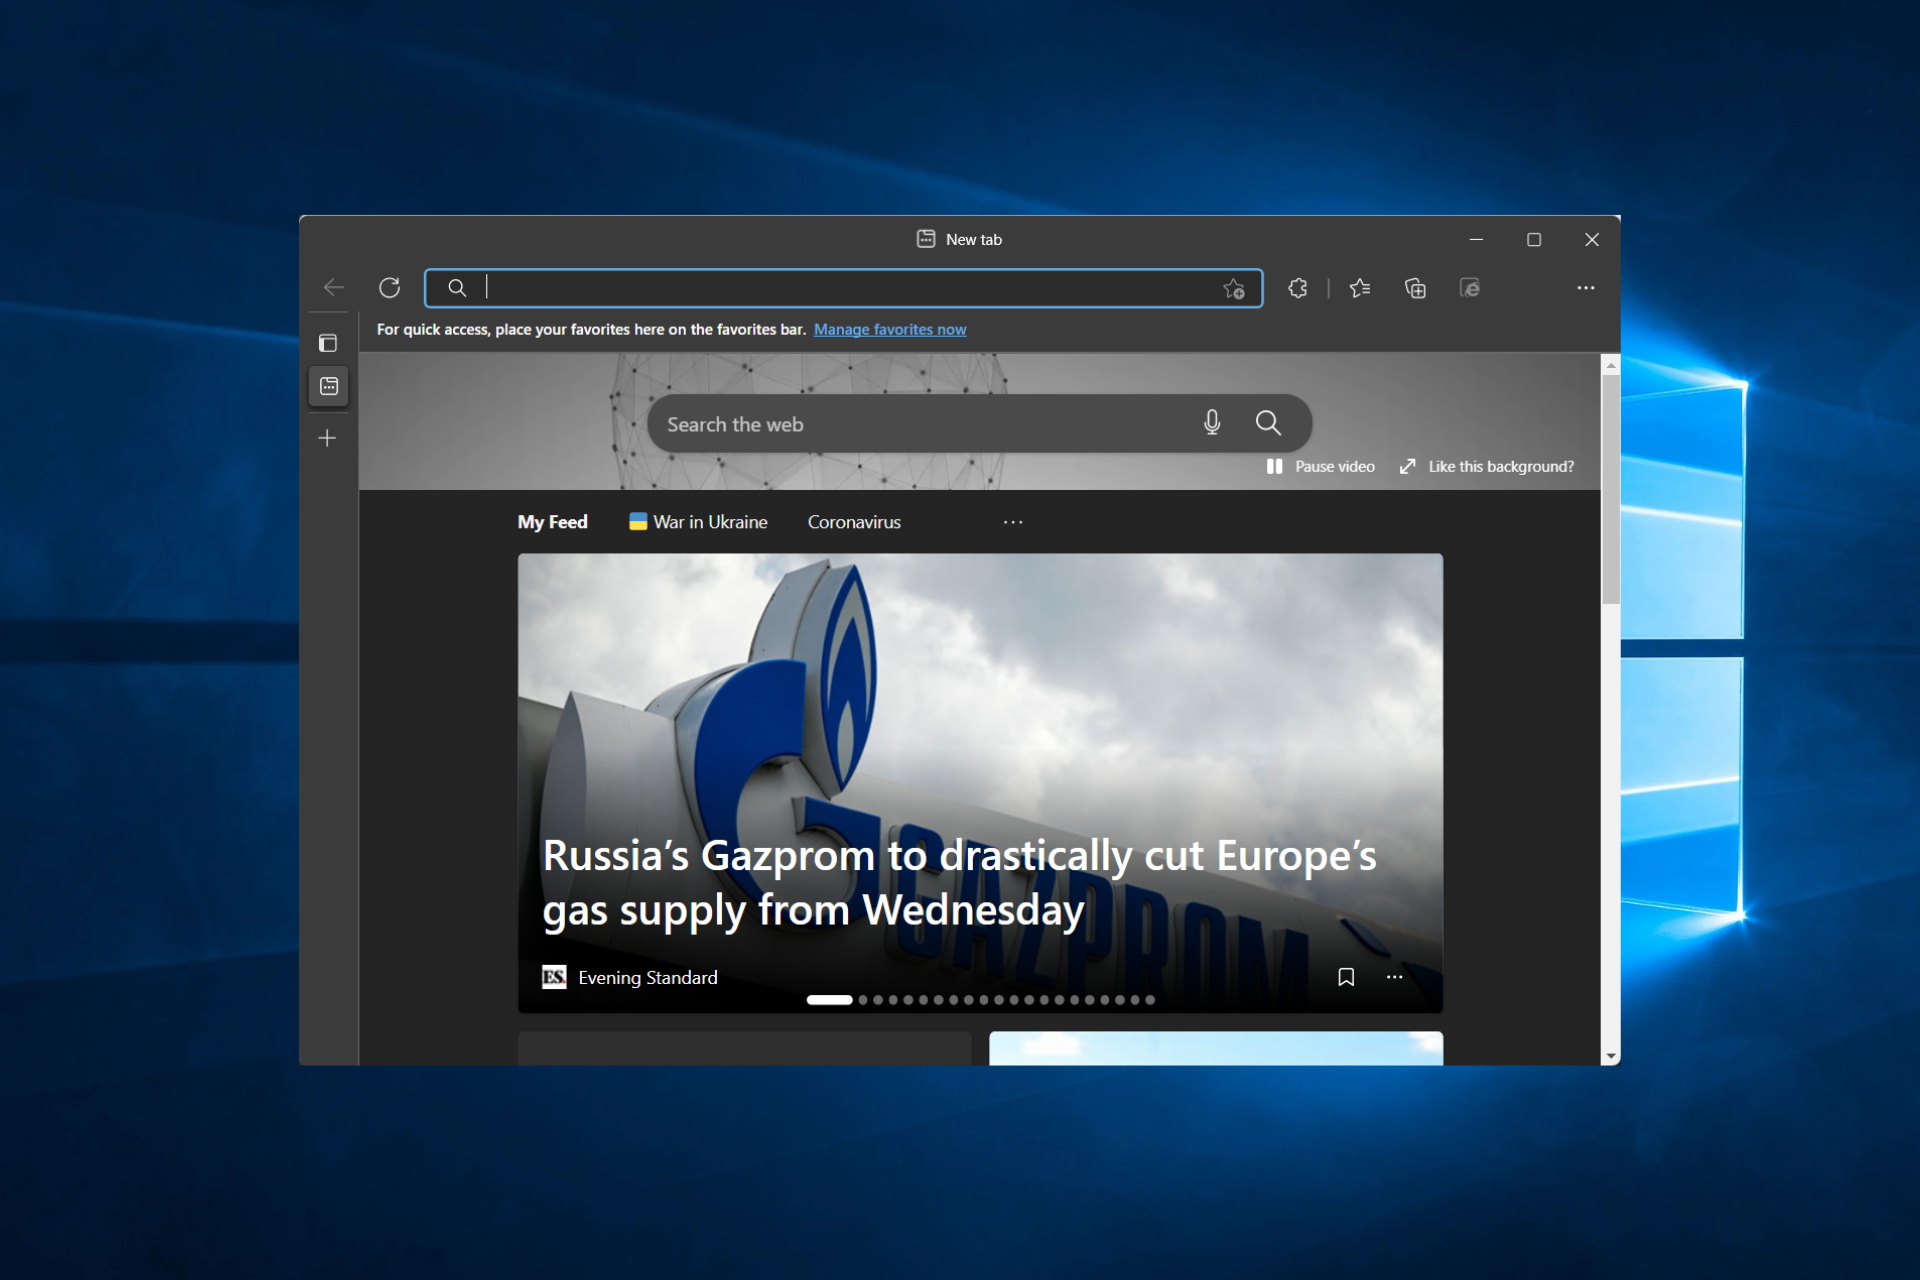The image size is (1920, 1280).
Task: Open the Favorites list icon
Action: 1360,288
